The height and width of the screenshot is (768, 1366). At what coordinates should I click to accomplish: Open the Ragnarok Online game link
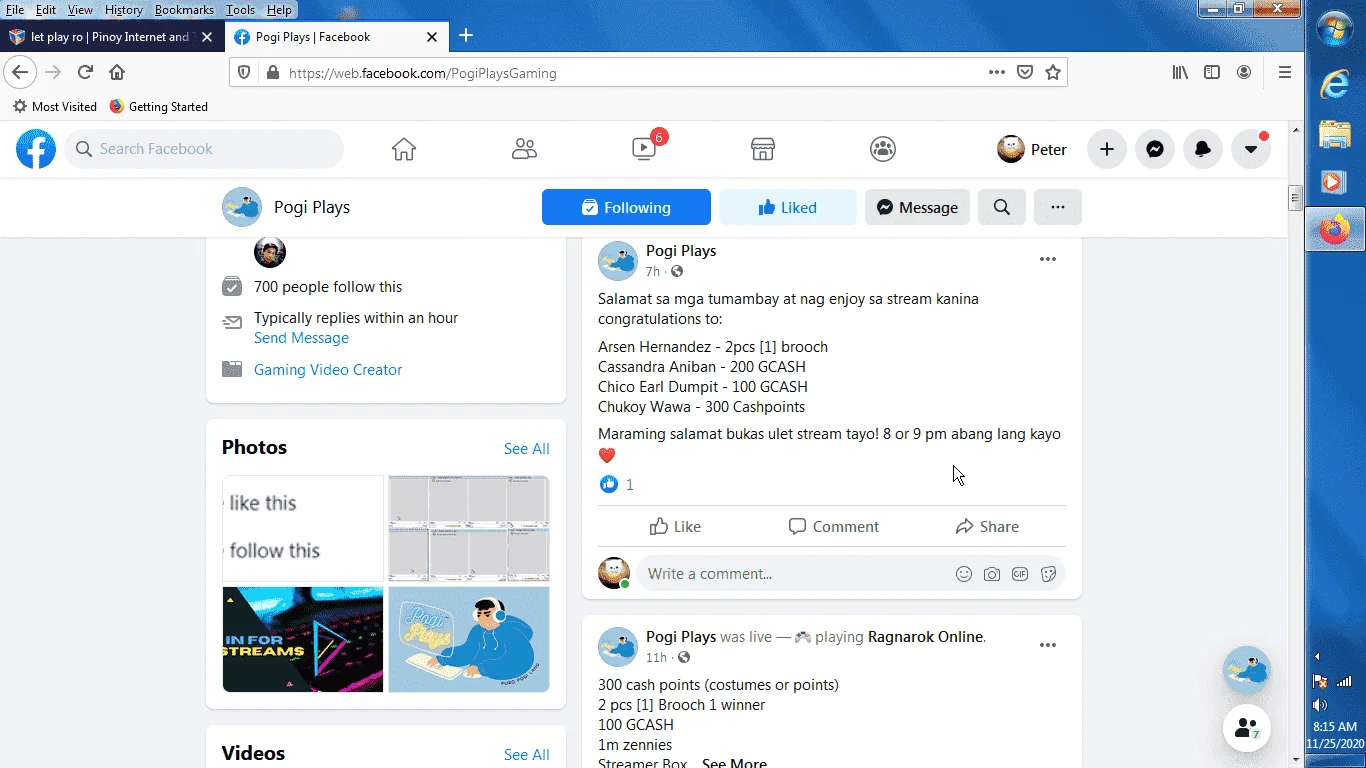pyautogui.click(x=926, y=637)
